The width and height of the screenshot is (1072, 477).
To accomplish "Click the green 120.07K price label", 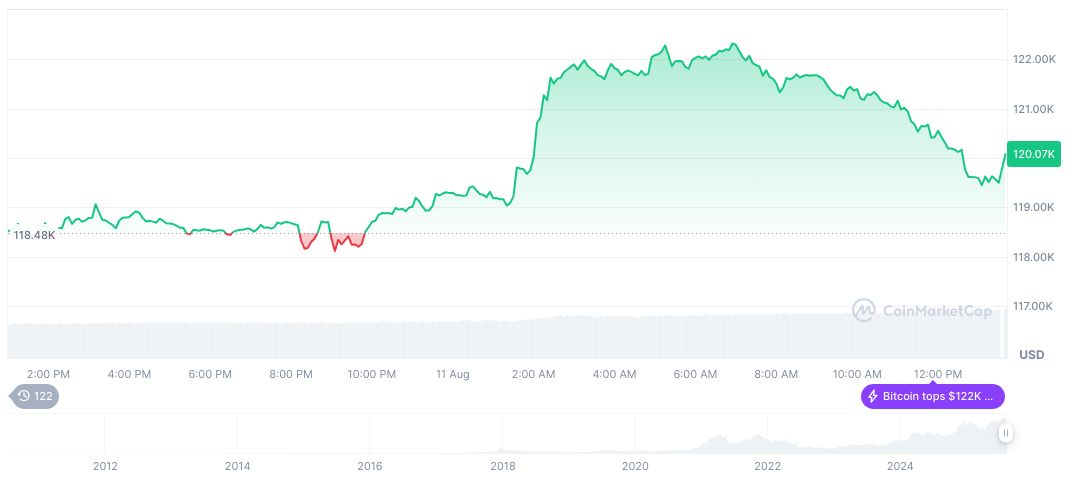I will pos(1033,154).
